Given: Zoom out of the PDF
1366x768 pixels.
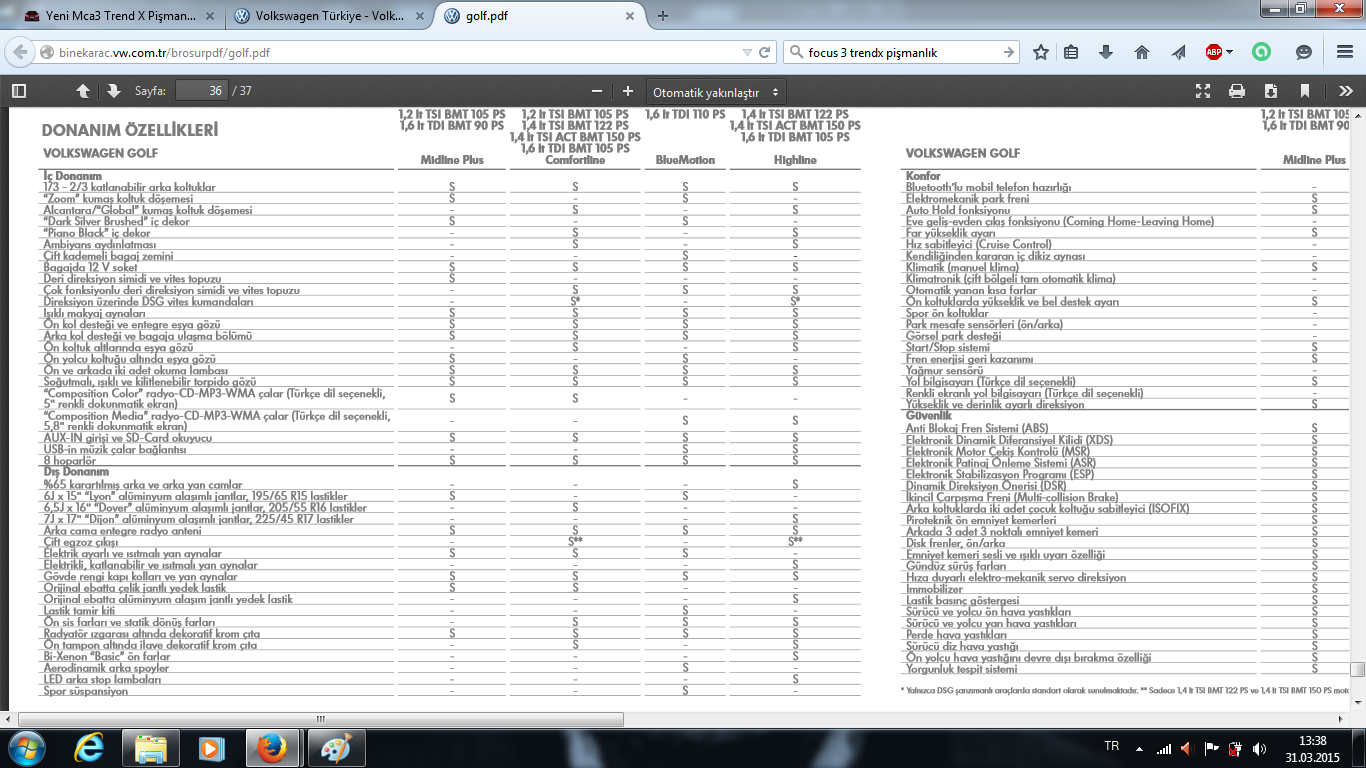Looking at the screenshot, I should (597, 91).
